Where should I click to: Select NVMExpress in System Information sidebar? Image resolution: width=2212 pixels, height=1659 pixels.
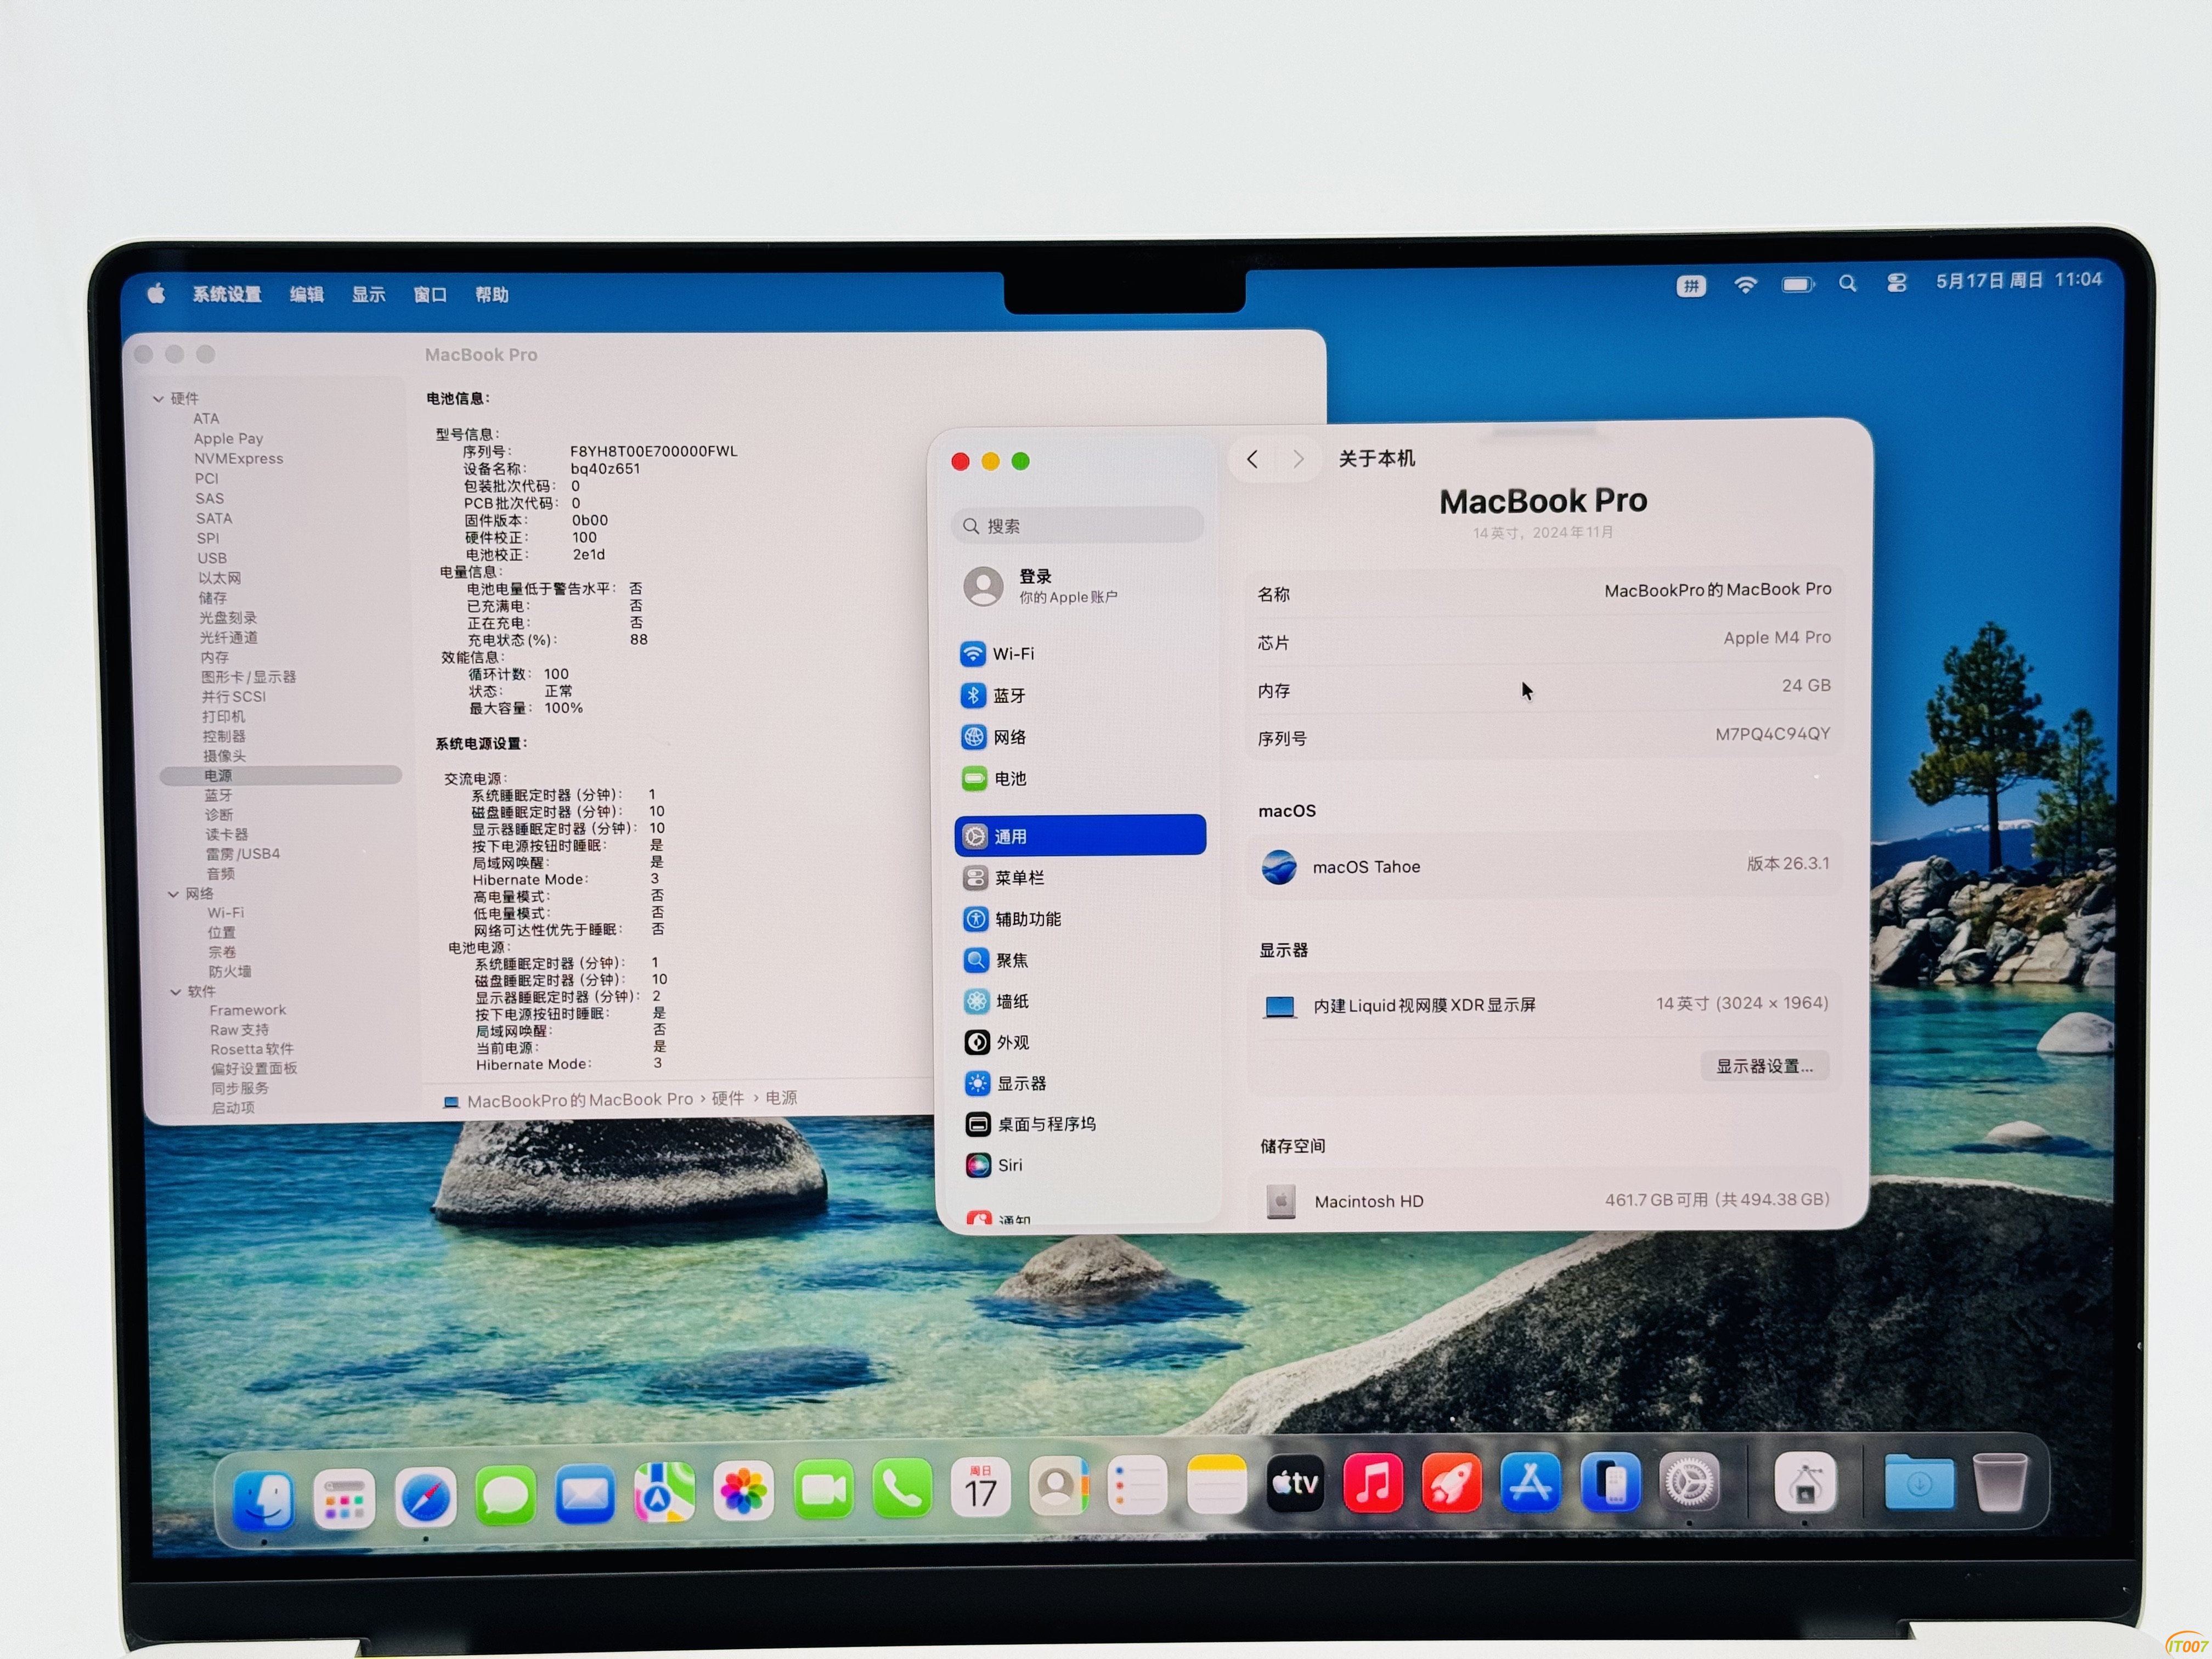pyautogui.click(x=238, y=458)
